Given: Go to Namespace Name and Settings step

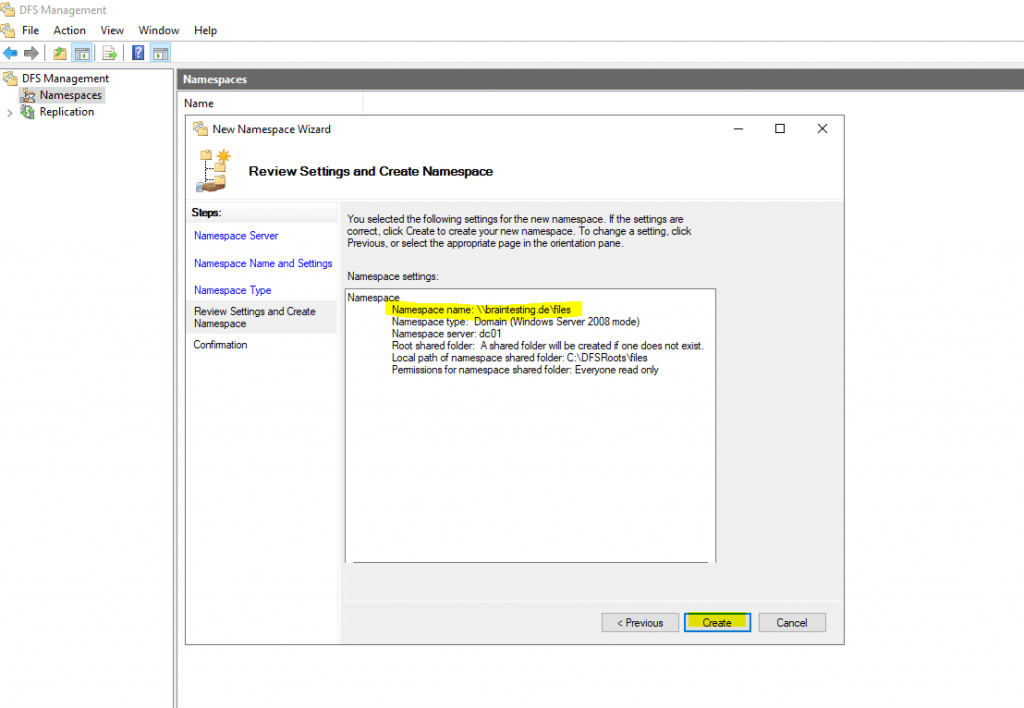Looking at the screenshot, I should tap(263, 263).
